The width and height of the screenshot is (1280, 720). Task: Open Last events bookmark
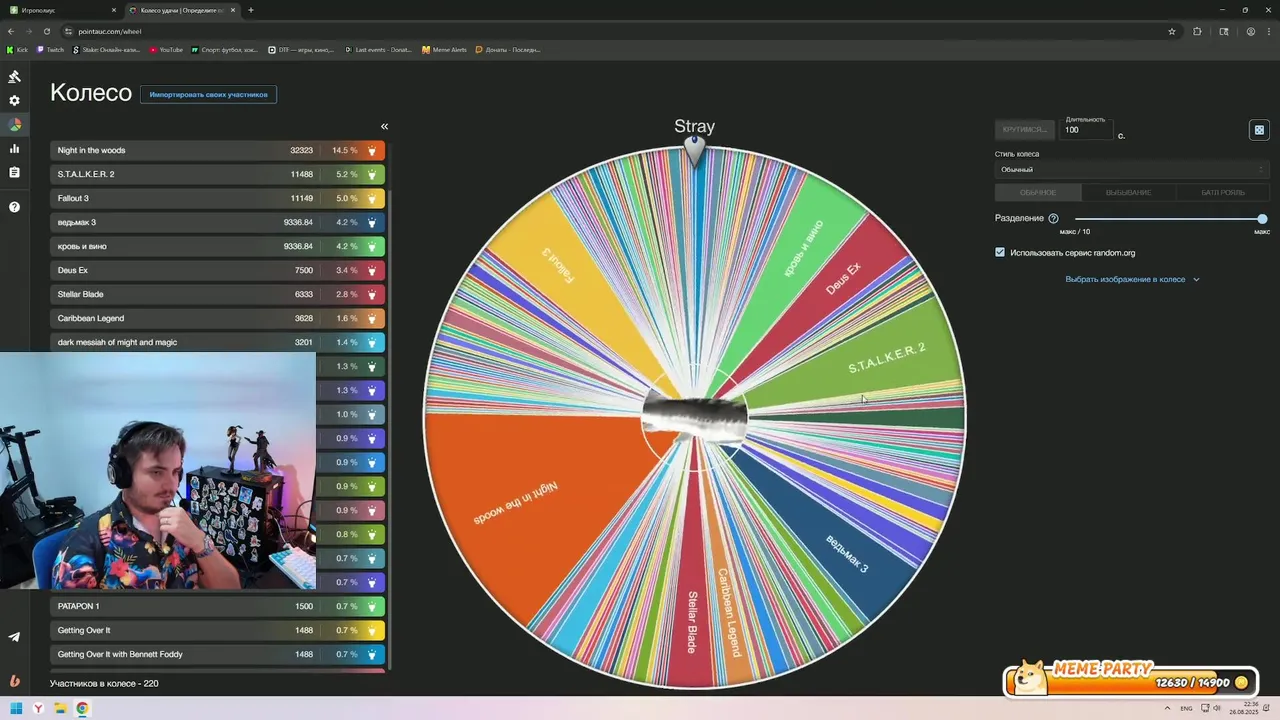(378, 49)
